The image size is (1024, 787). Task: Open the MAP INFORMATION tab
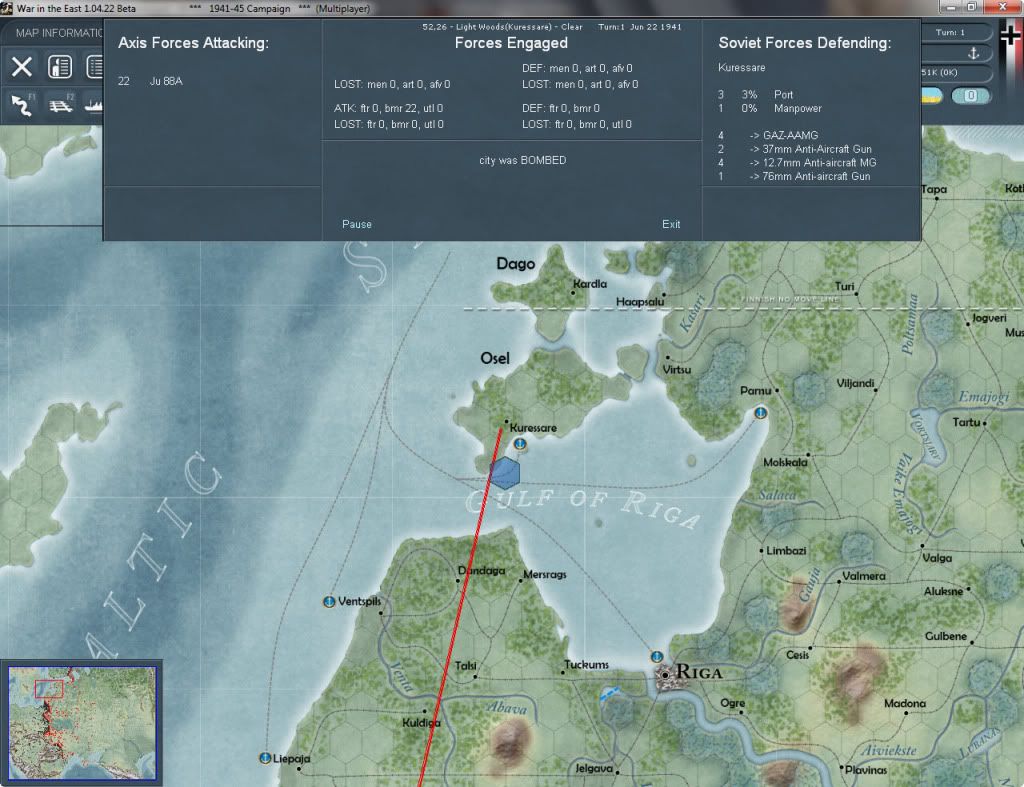(59, 33)
